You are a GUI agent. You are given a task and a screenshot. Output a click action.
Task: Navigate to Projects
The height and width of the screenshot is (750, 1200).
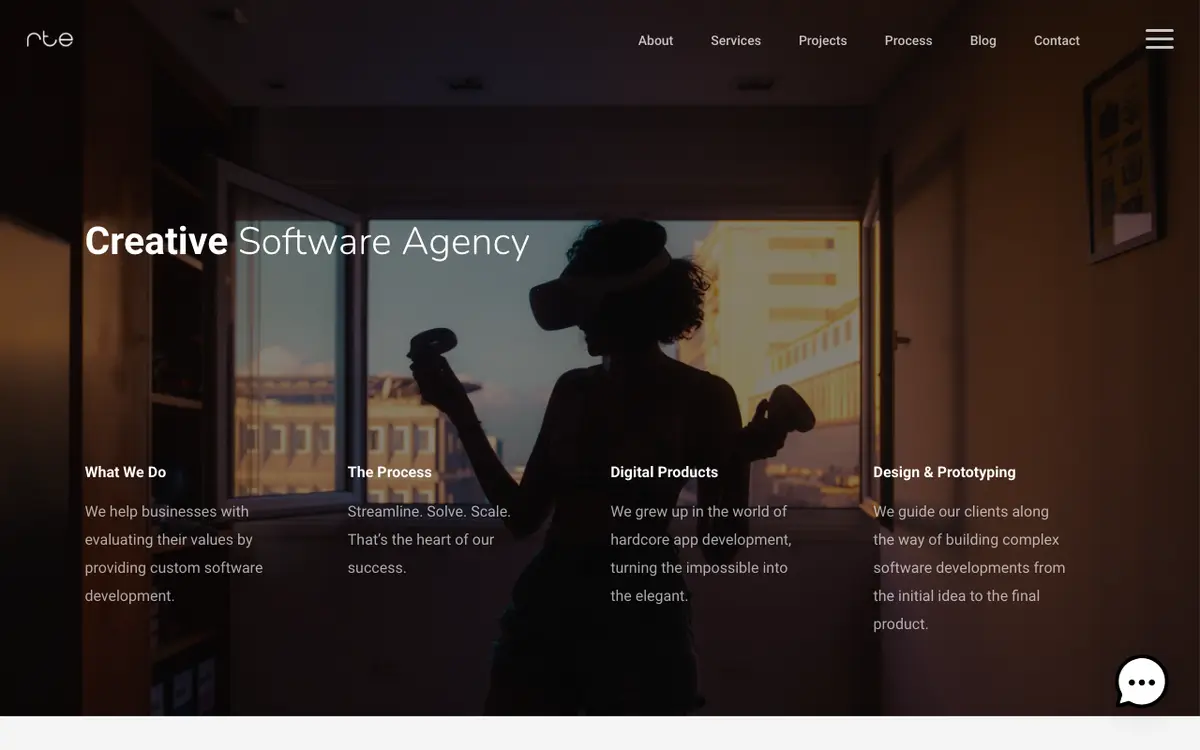coord(823,41)
